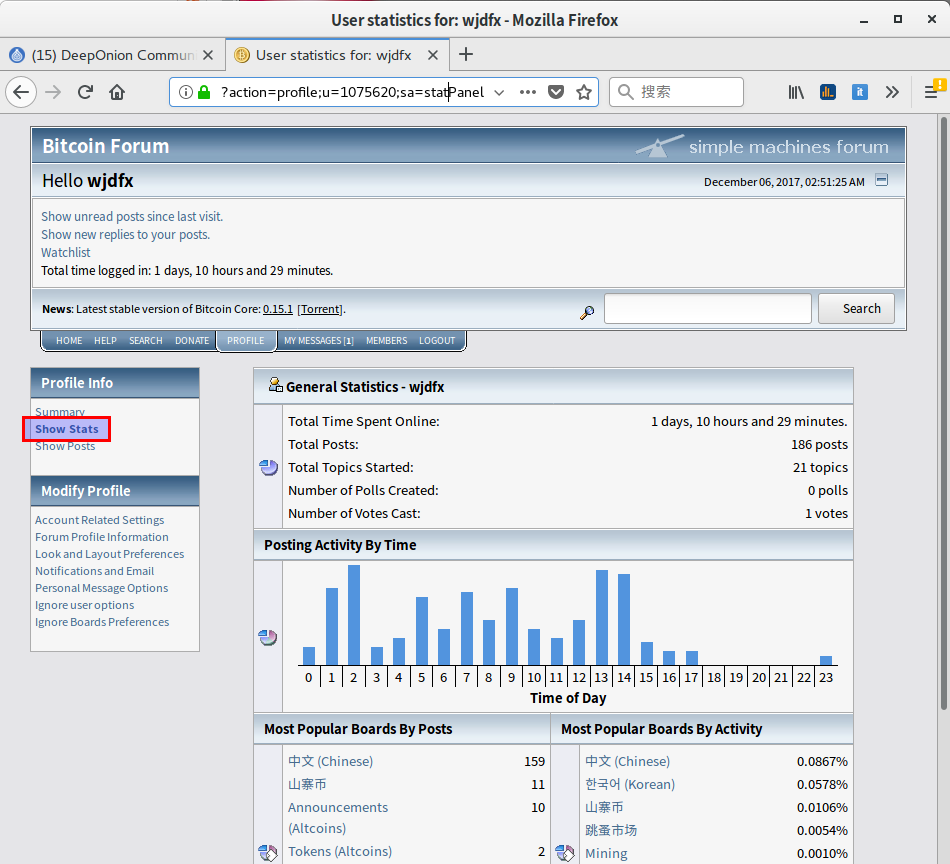Go to forum HOME menu

tap(69, 341)
